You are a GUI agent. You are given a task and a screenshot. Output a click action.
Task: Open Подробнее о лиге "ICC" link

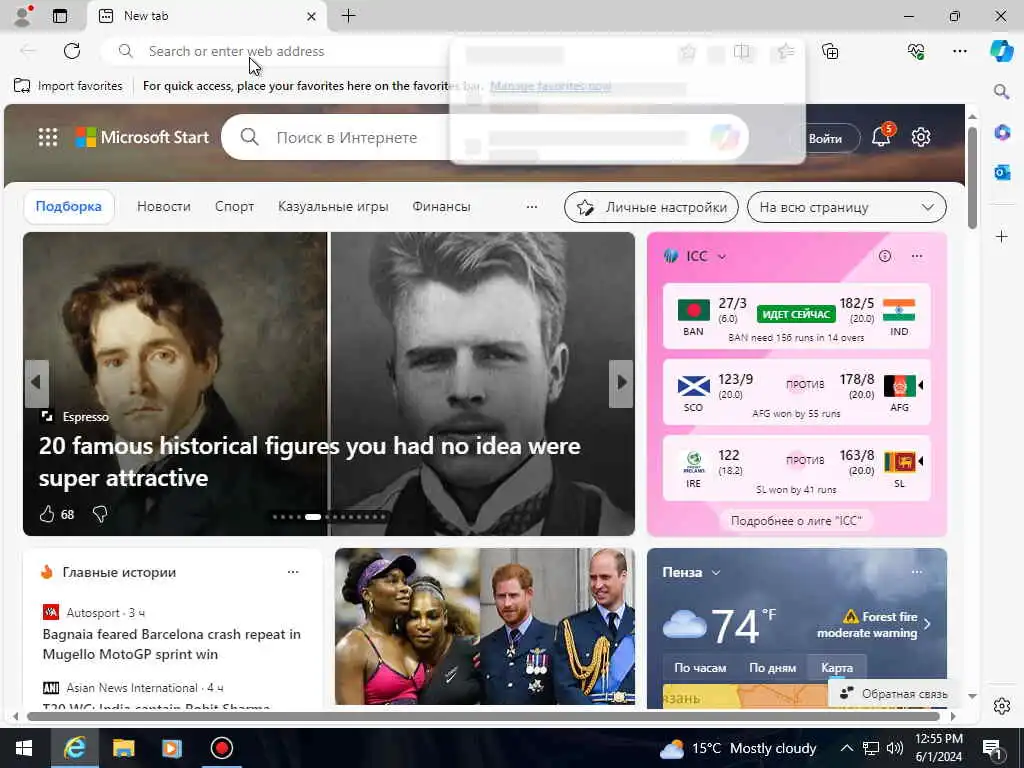[796, 520]
